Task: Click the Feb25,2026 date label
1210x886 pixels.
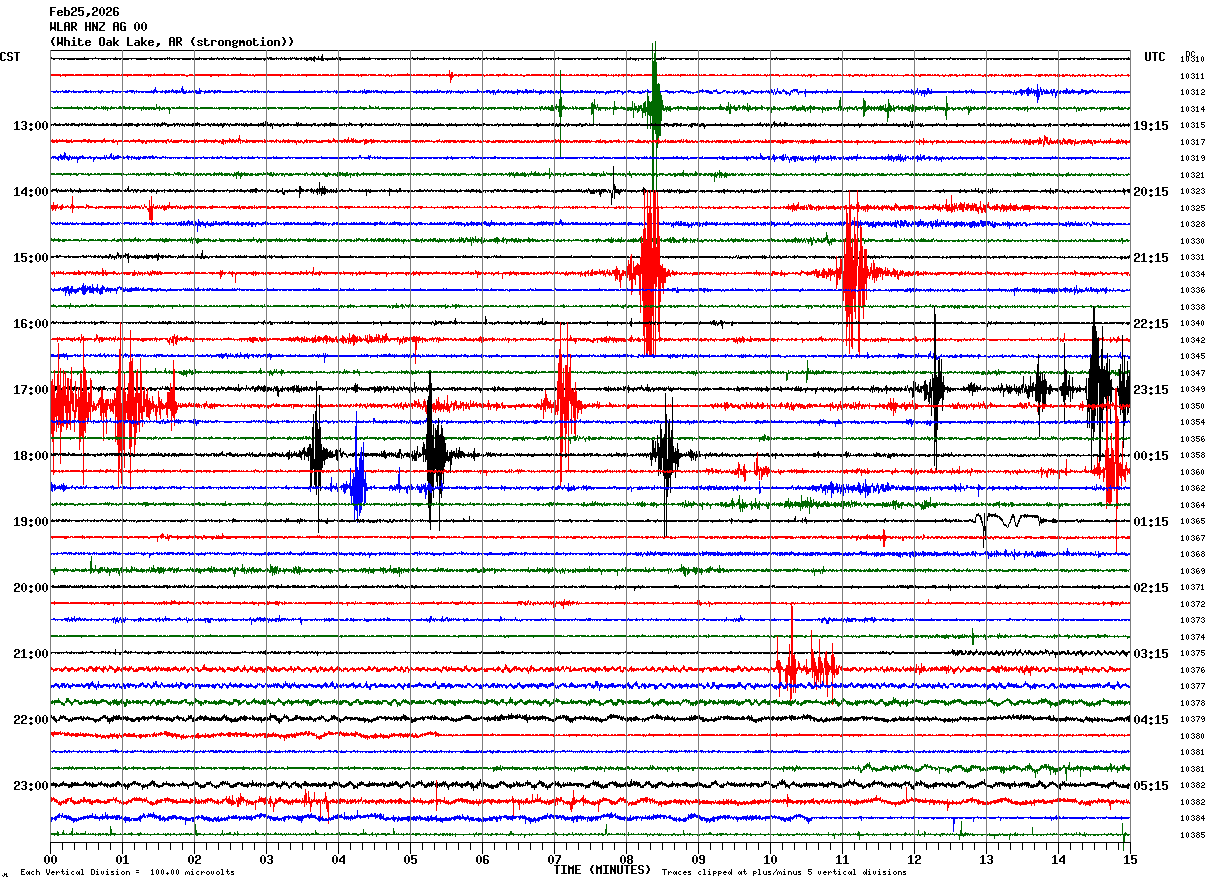Action: (x=84, y=12)
